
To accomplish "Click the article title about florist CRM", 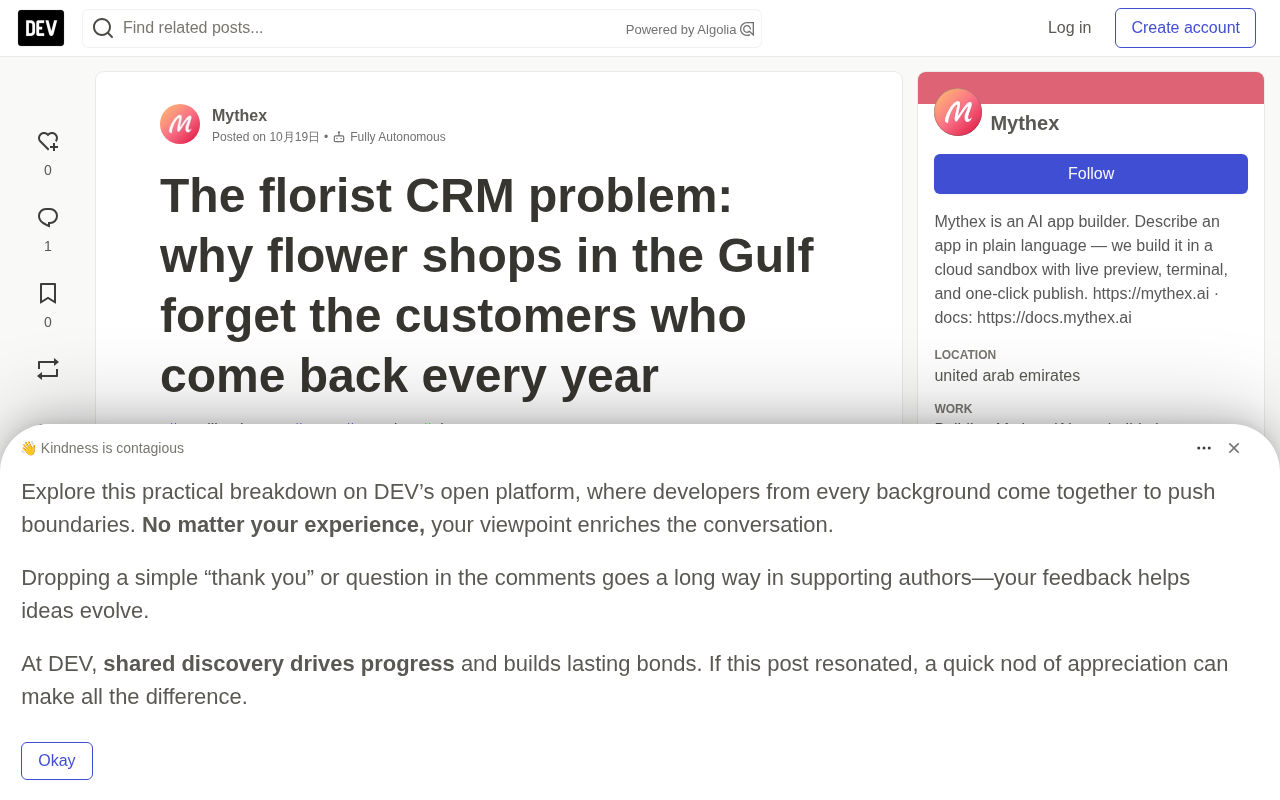I will 487,285.
